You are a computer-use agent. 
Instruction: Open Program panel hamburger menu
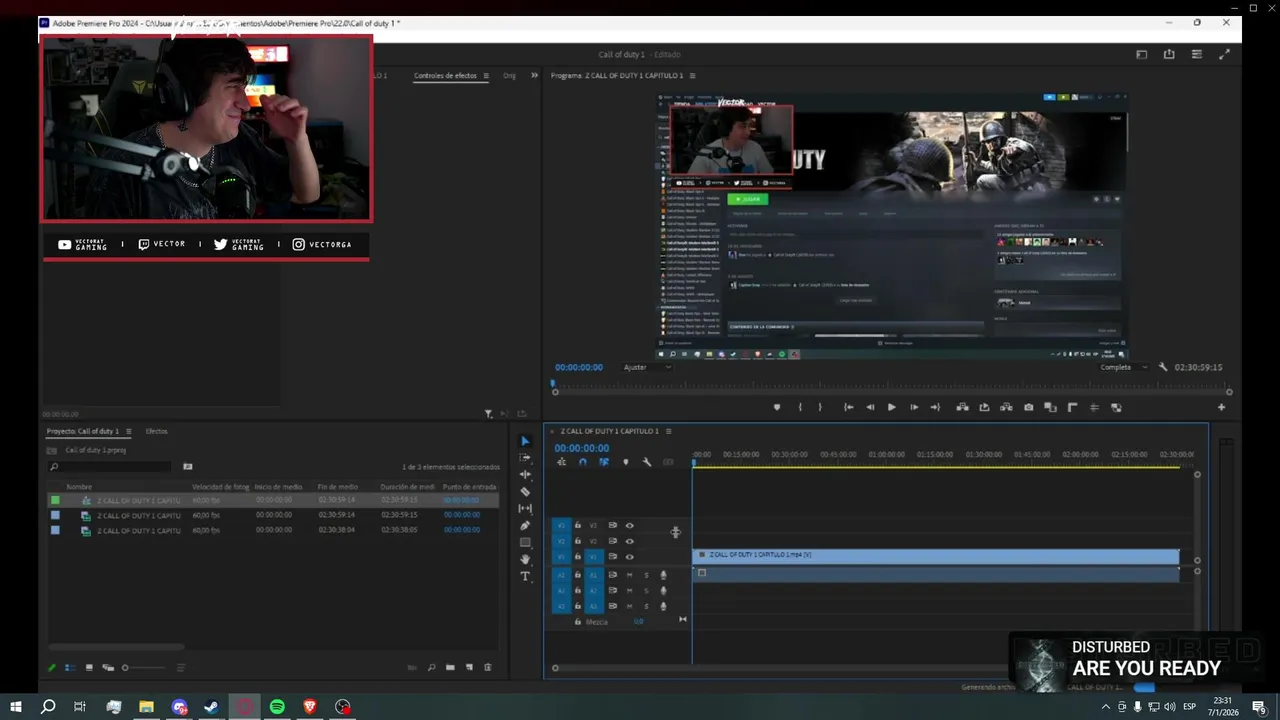coord(692,76)
